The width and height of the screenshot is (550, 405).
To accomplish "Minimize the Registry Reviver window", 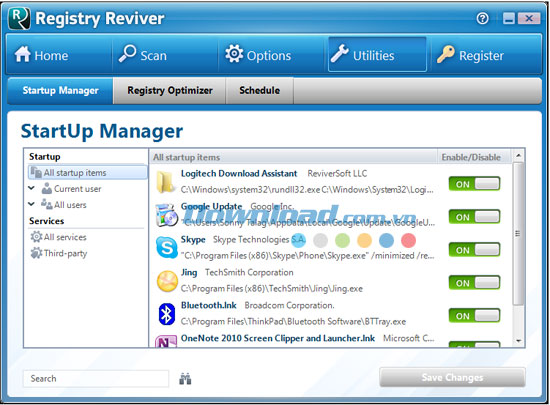I will click(509, 18).
